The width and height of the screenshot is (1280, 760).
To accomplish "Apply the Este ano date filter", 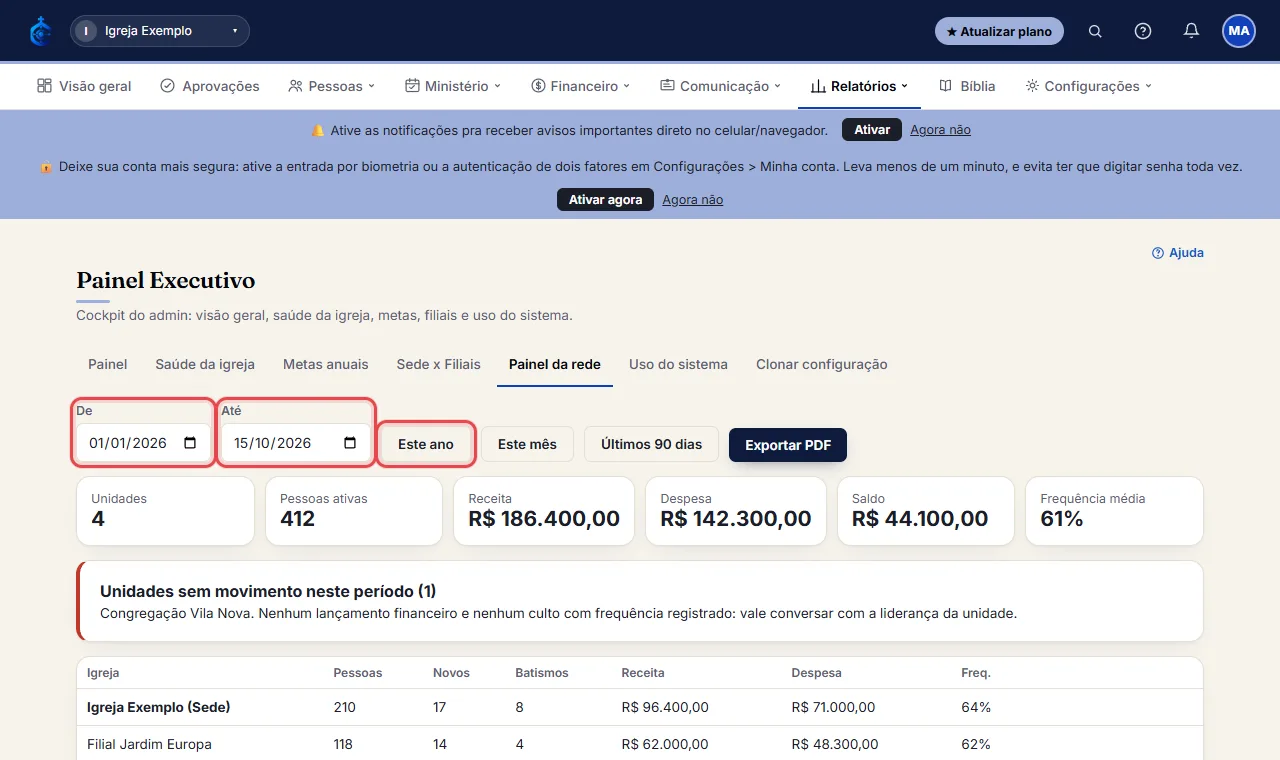I will coord(426,444).
